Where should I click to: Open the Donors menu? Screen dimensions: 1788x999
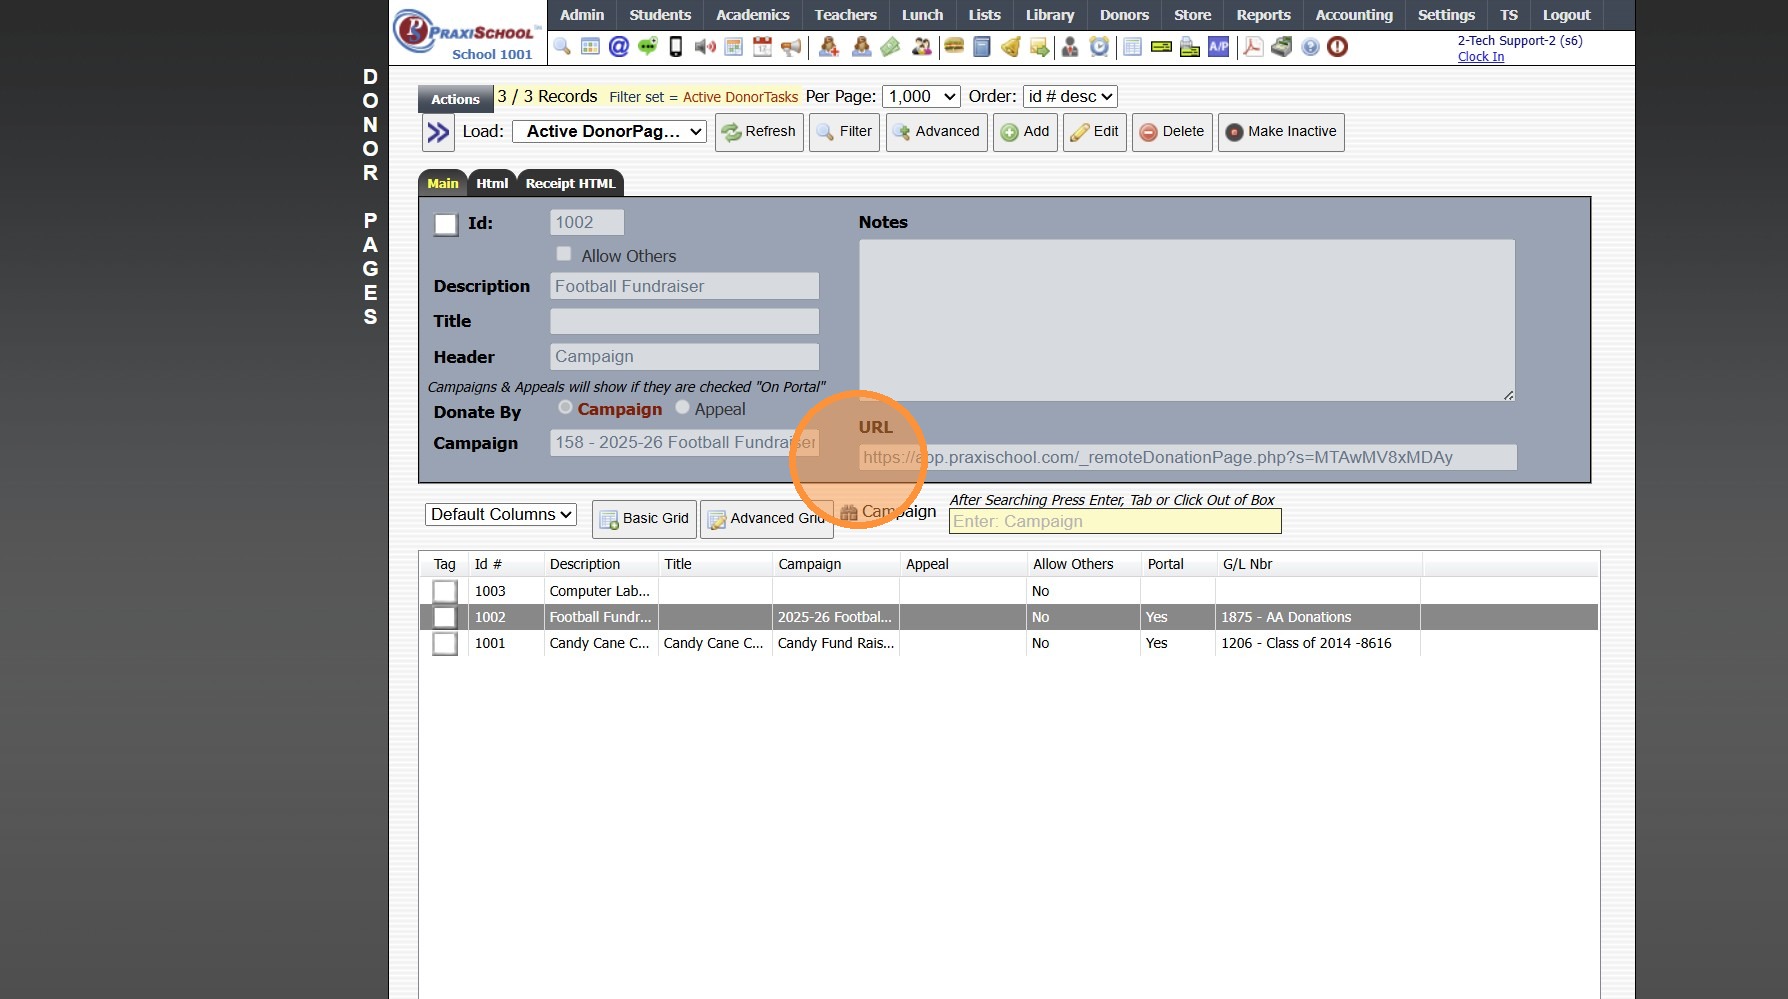pyautogui.click(x=1124, y=15)
